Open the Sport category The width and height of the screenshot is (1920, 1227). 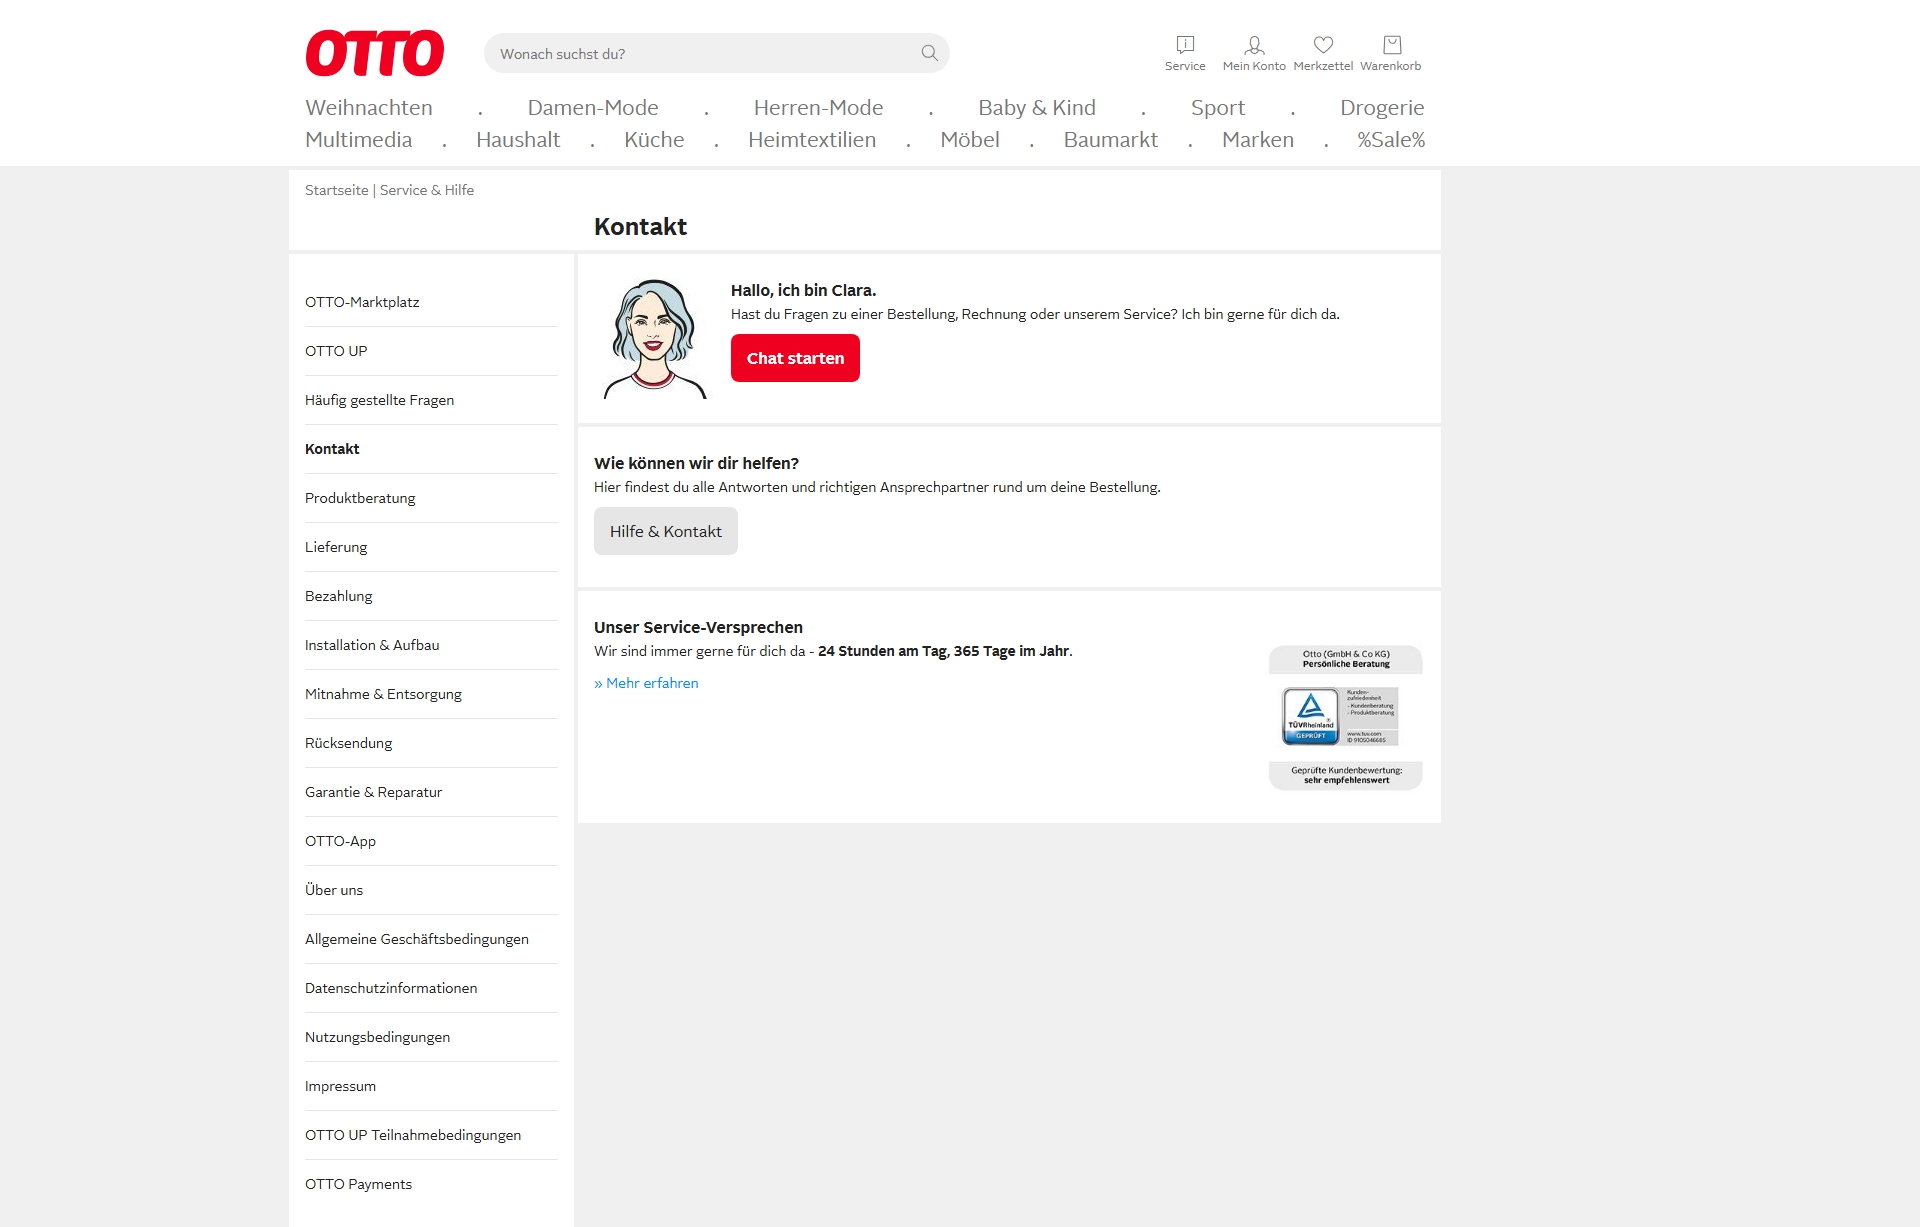(1218, 108)
